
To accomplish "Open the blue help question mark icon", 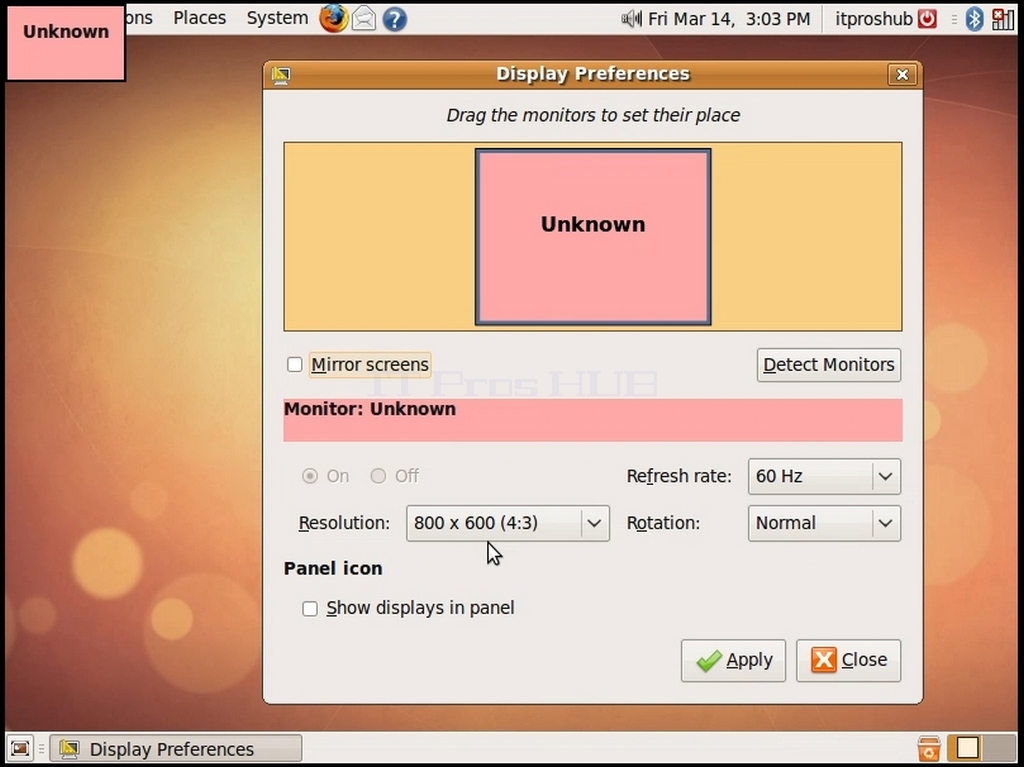I will point(394,19).
